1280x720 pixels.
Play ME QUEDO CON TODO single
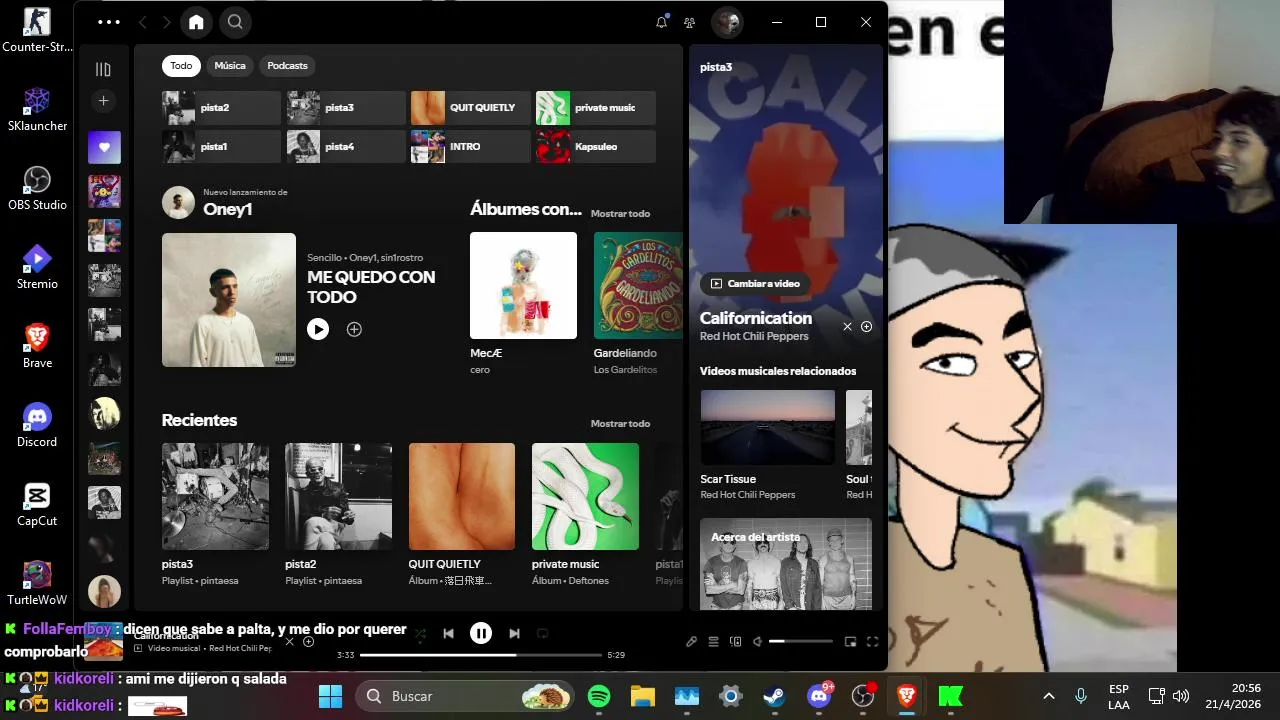tap(318, 329)
